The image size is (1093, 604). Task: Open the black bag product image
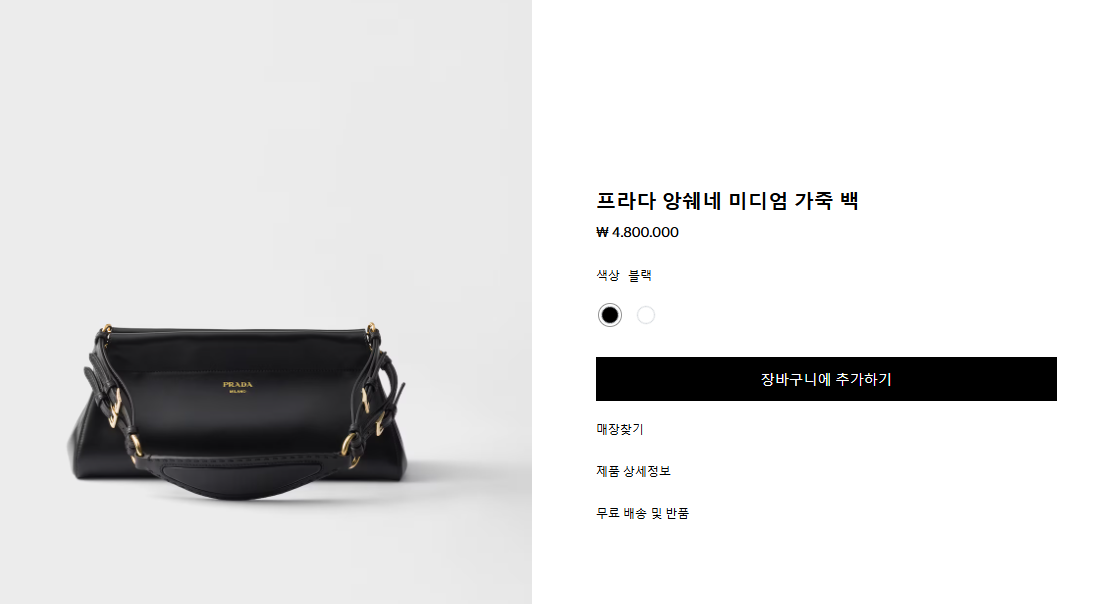pyautogui.click(x=237, y=412)
